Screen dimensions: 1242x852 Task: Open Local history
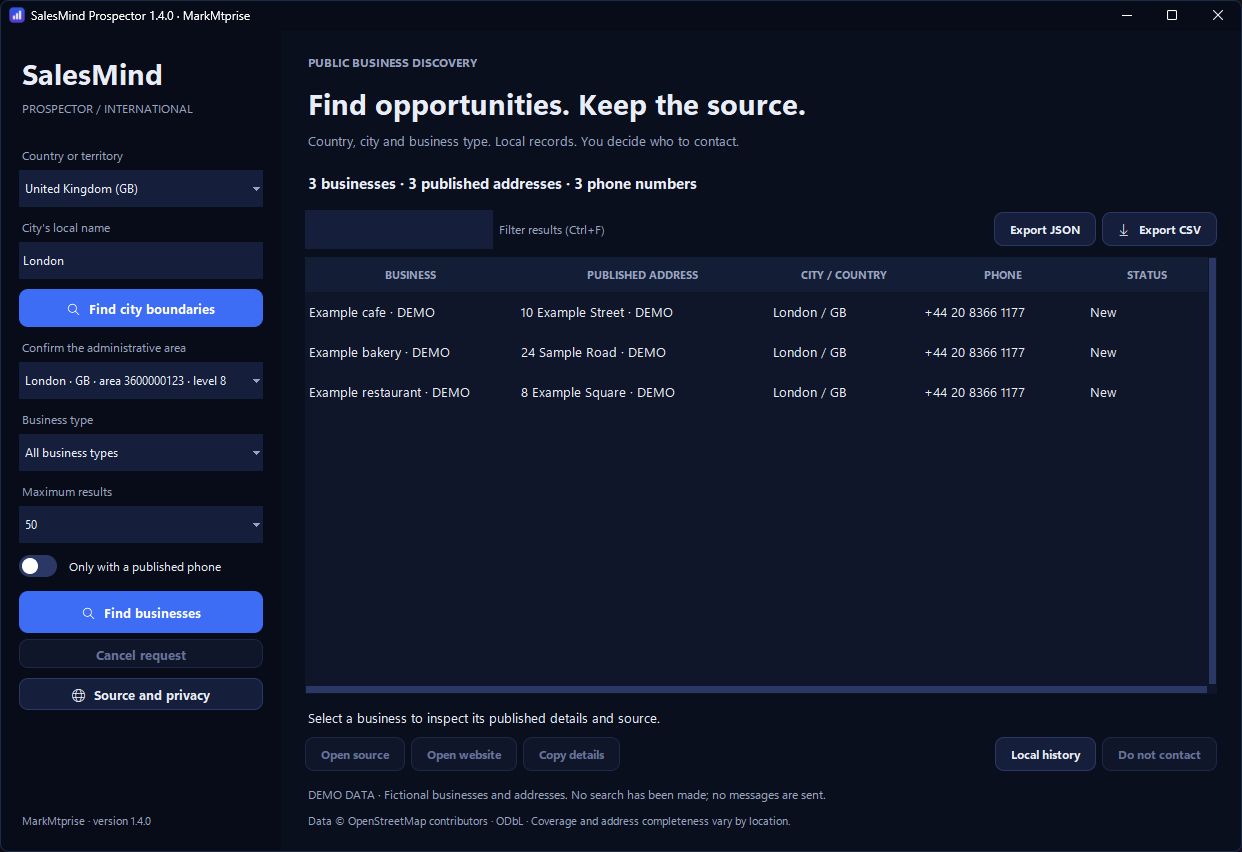pos(1045,754)
